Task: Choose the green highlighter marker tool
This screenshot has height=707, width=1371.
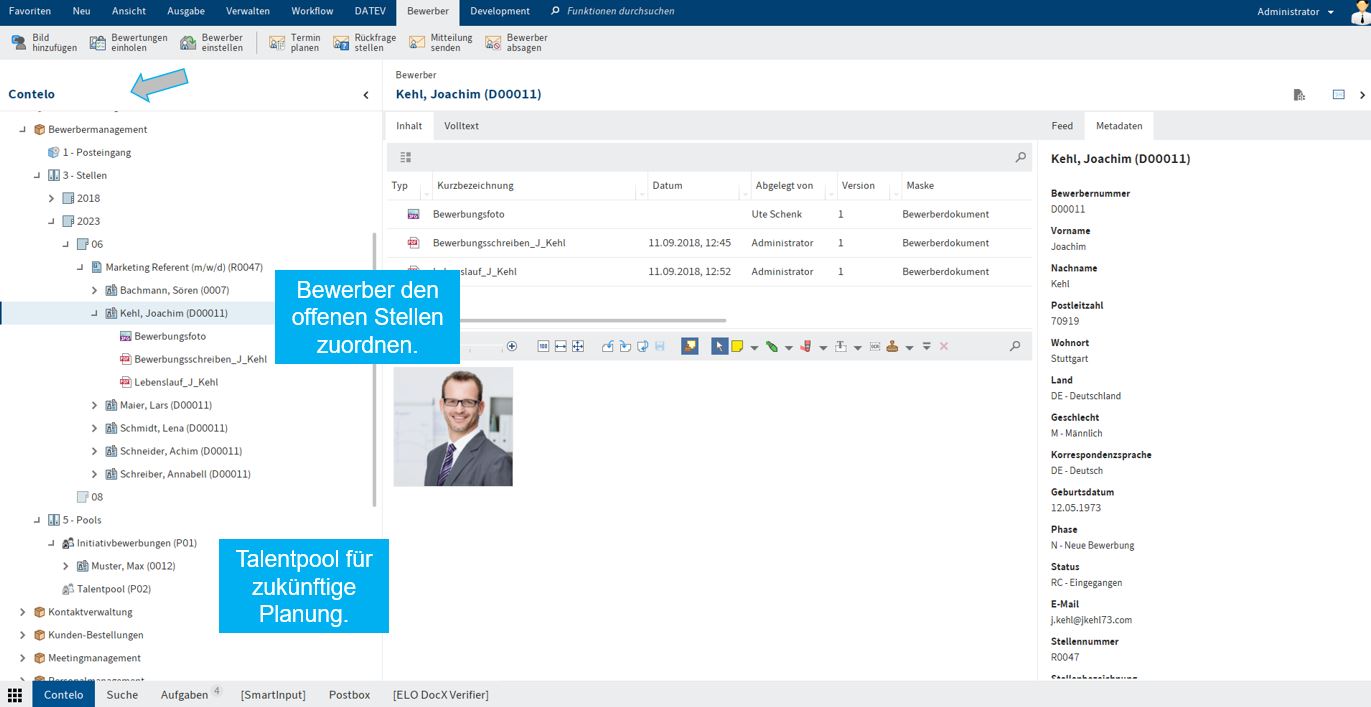Action: pos(772,346)
